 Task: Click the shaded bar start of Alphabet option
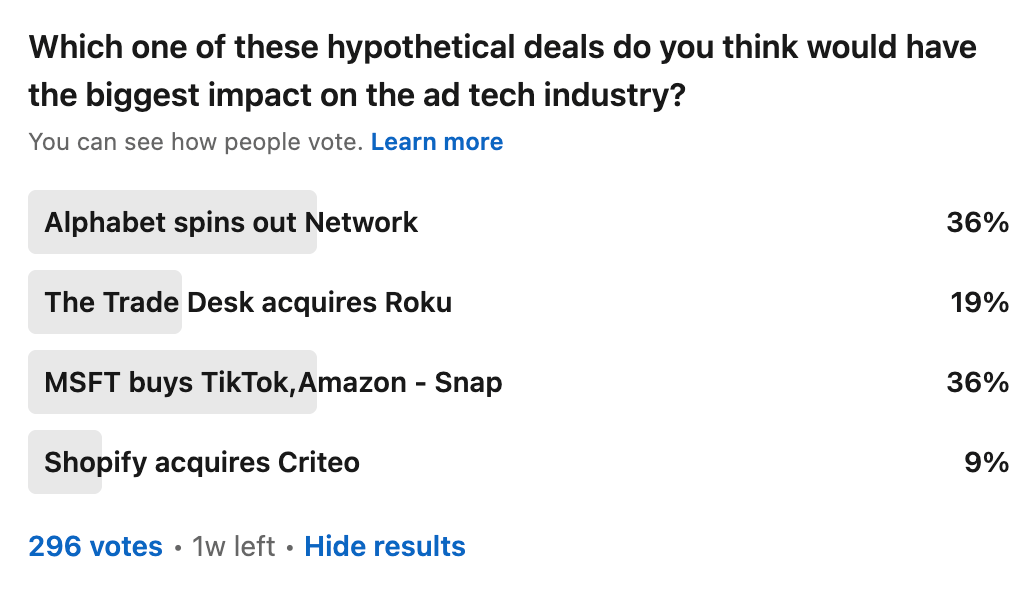point(172,222)
